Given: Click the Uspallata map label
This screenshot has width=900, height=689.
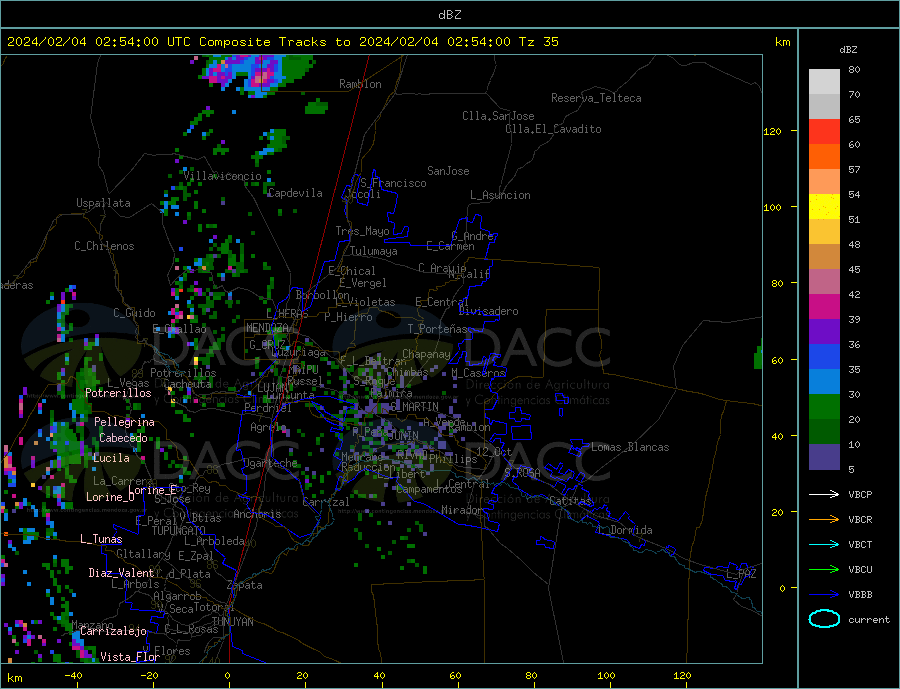Looking at the screenshot, I should [x=103, y=203].
